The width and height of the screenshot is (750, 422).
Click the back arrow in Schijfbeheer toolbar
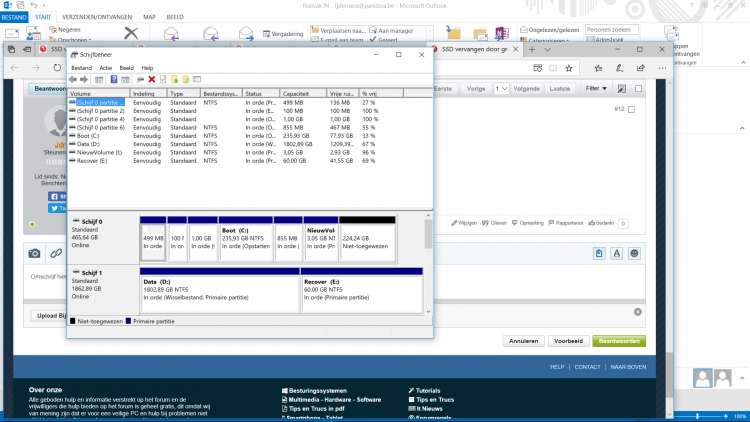(73, 79)
